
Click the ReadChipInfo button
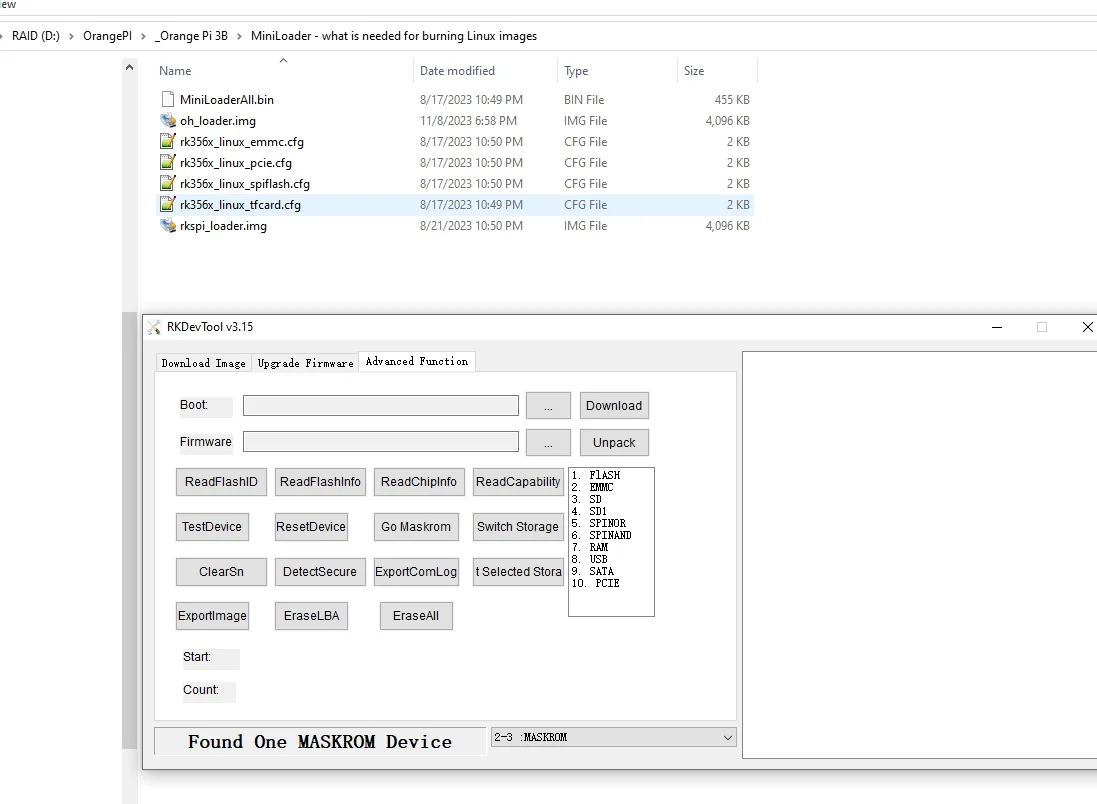coord(419,482)
